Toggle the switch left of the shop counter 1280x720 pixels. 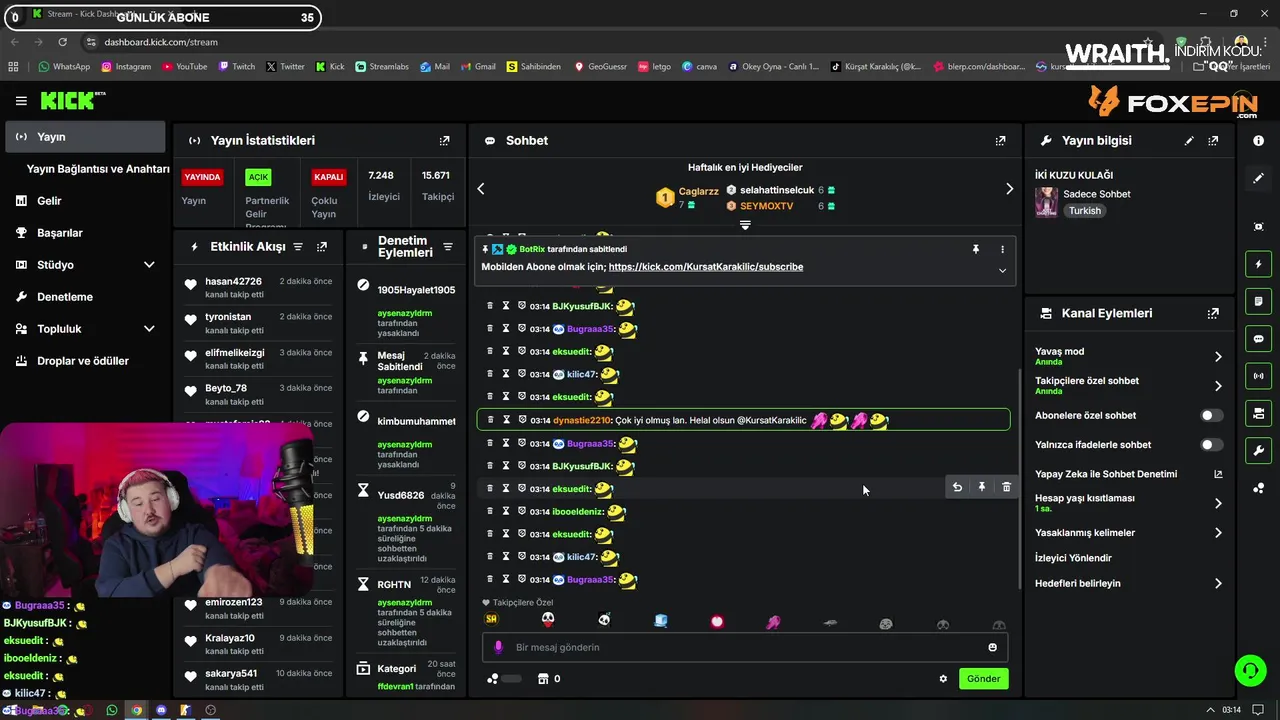[510, 679]
